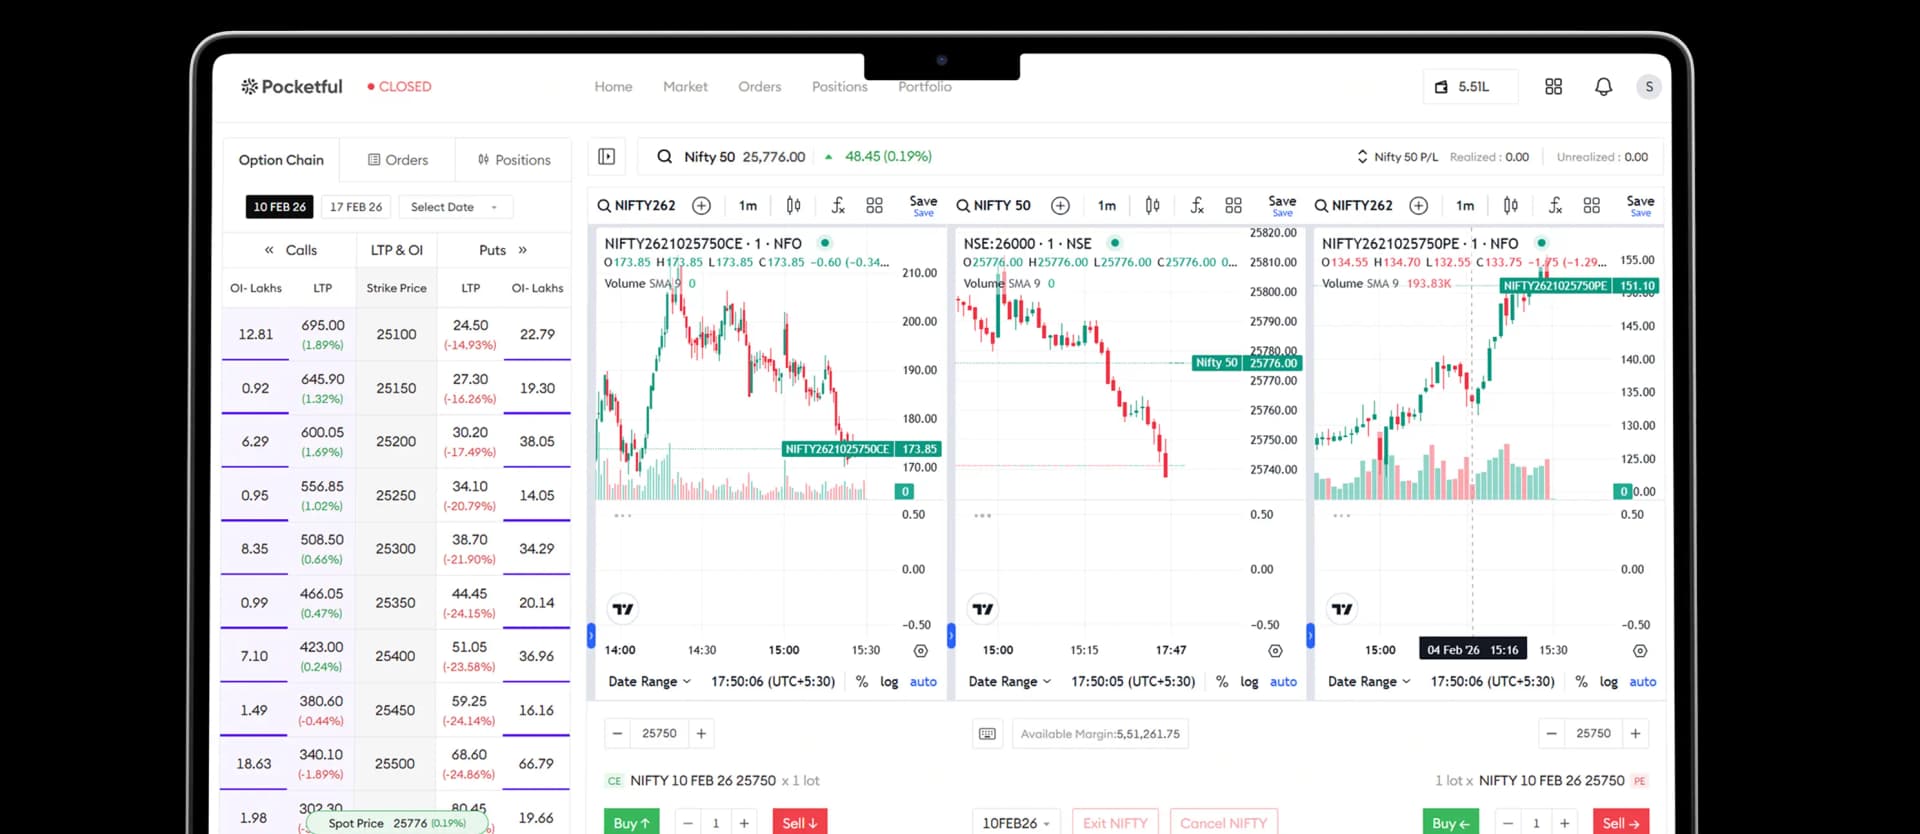Open indicators for the put chart
This screenshot has width=1920, height=834.
click(x=1555, y=205)
